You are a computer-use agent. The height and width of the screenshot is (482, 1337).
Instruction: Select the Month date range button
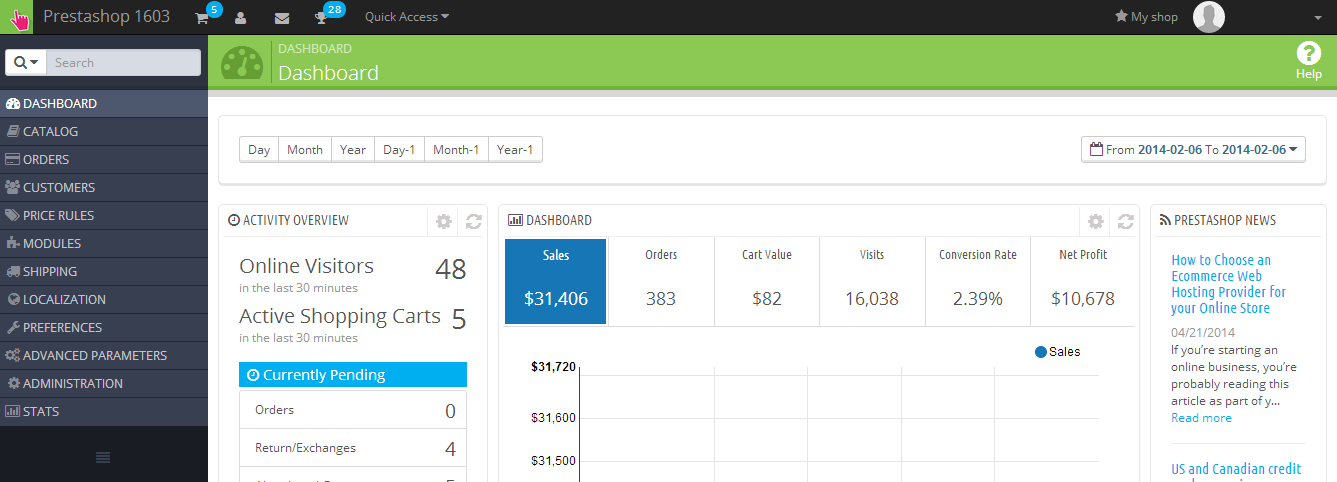point(304,150)
